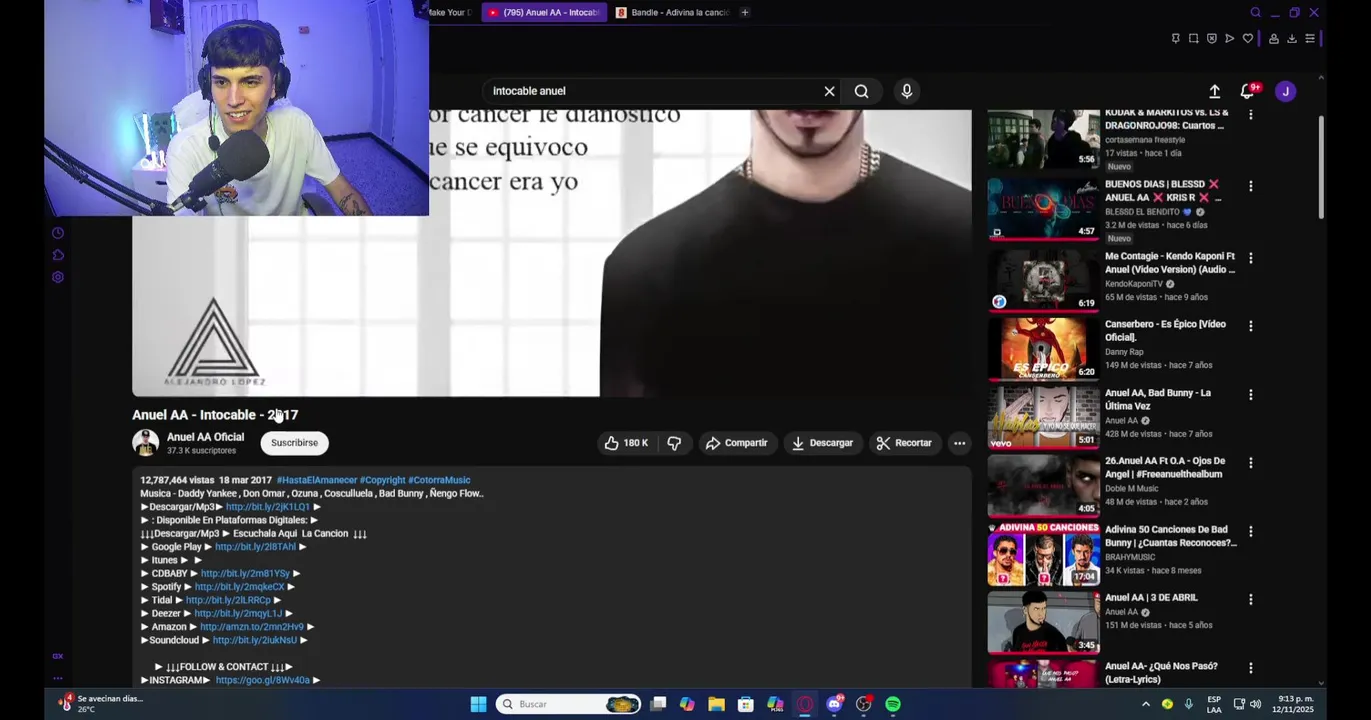Click the YouTube search magnifier button
The height and width of the screenshot is (720, 1371).
(x=861, y=91)
